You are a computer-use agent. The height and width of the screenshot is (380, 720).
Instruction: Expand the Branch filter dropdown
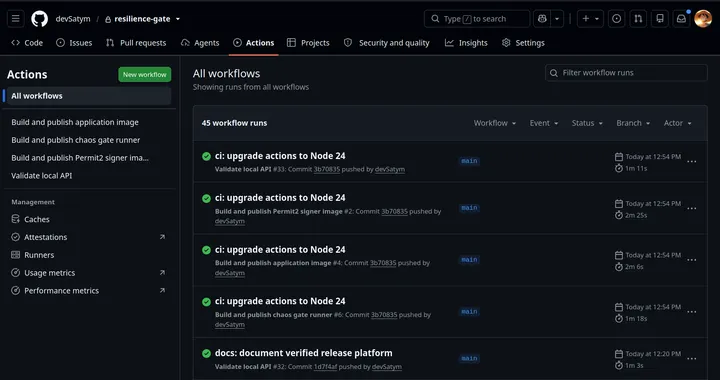click(x=633, y=123)
